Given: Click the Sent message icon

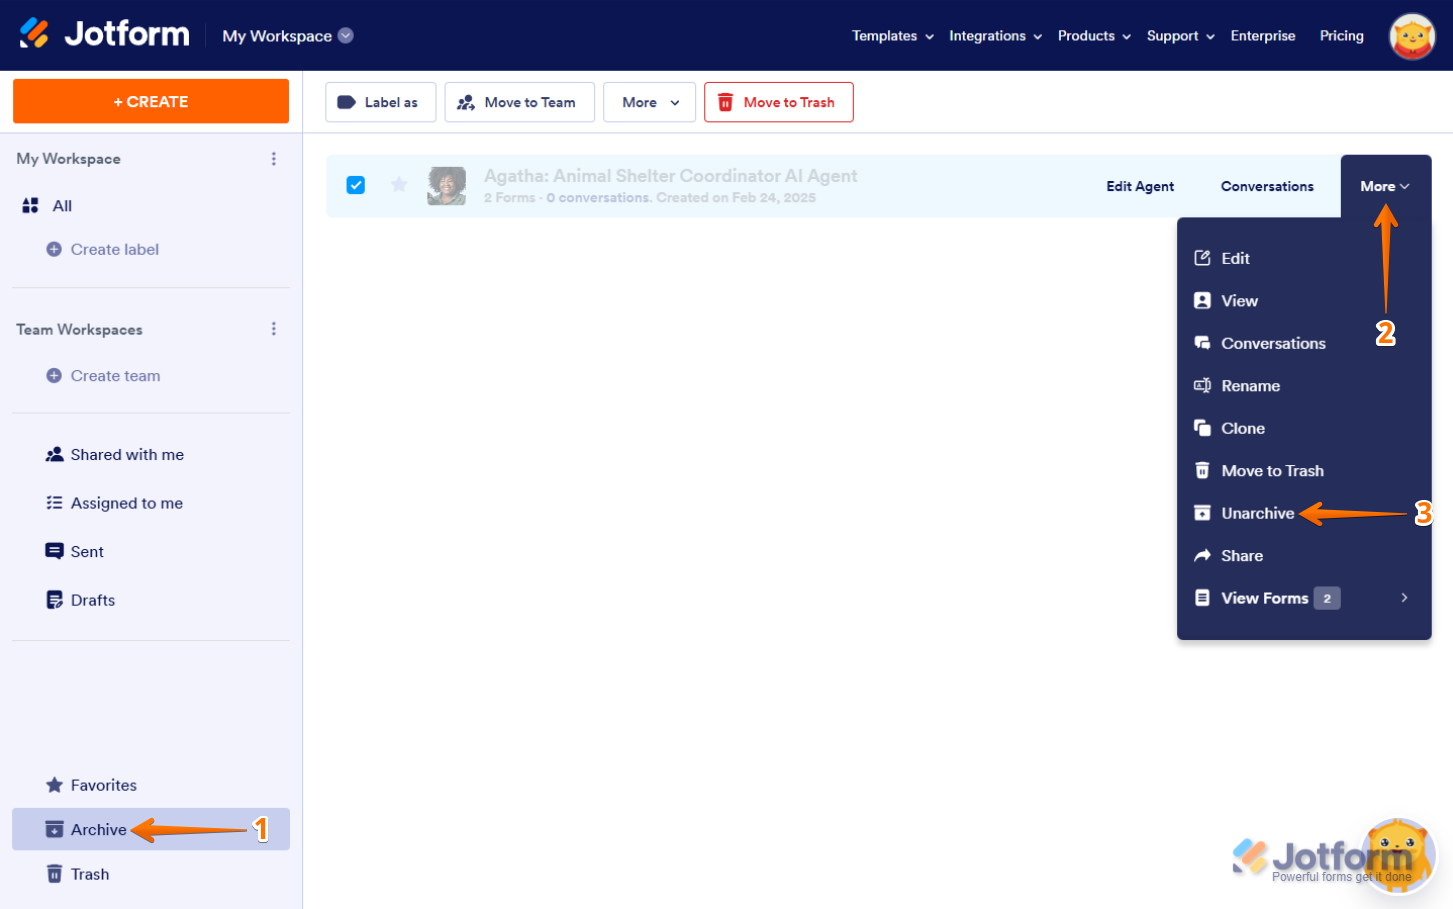Looking at the screenshot, I should click(x=54, y=551).
